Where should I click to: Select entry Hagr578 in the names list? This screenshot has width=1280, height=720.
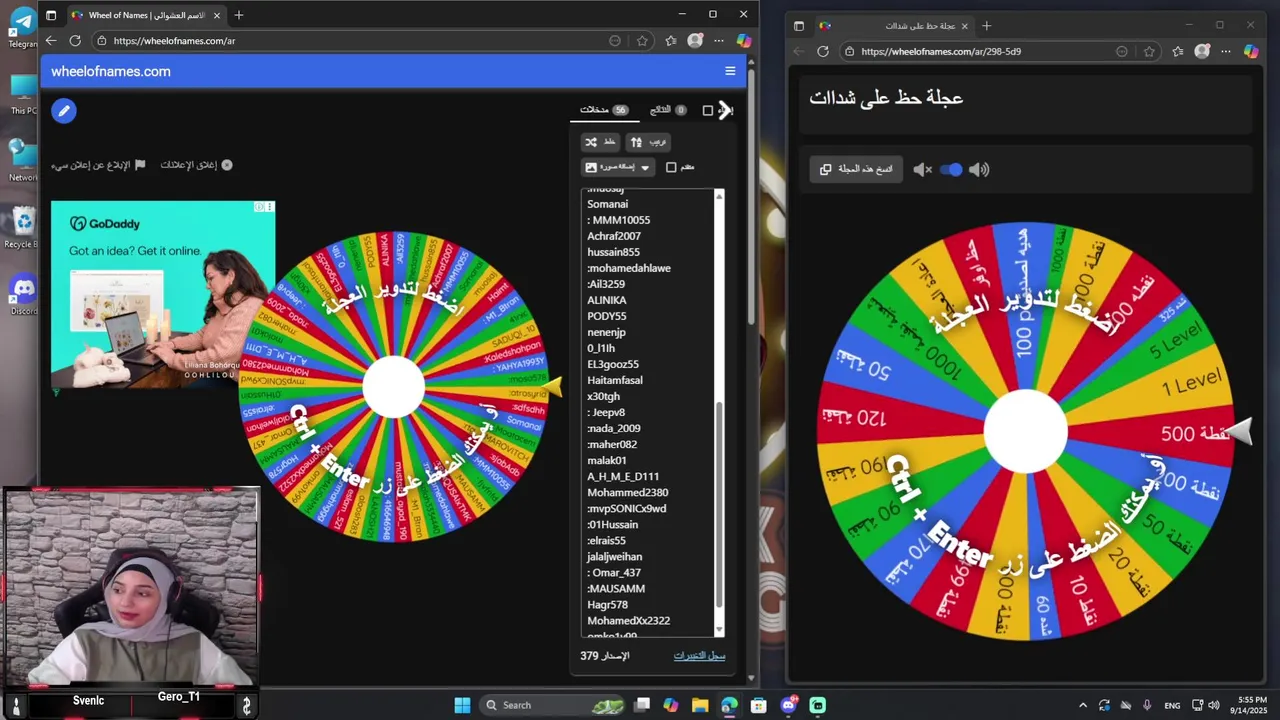point(607,604)
